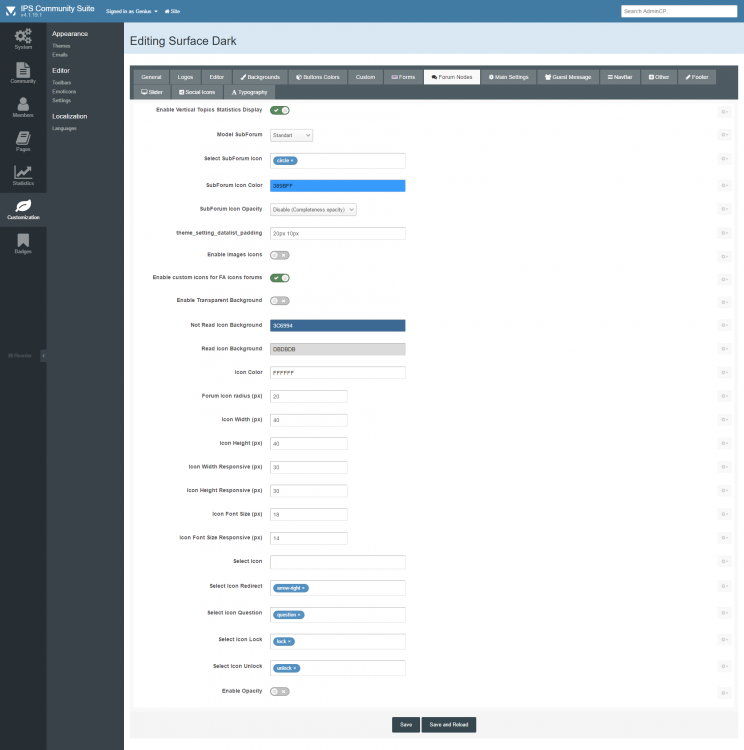Click the Not Read Icon Background color field

pos(337,325)
